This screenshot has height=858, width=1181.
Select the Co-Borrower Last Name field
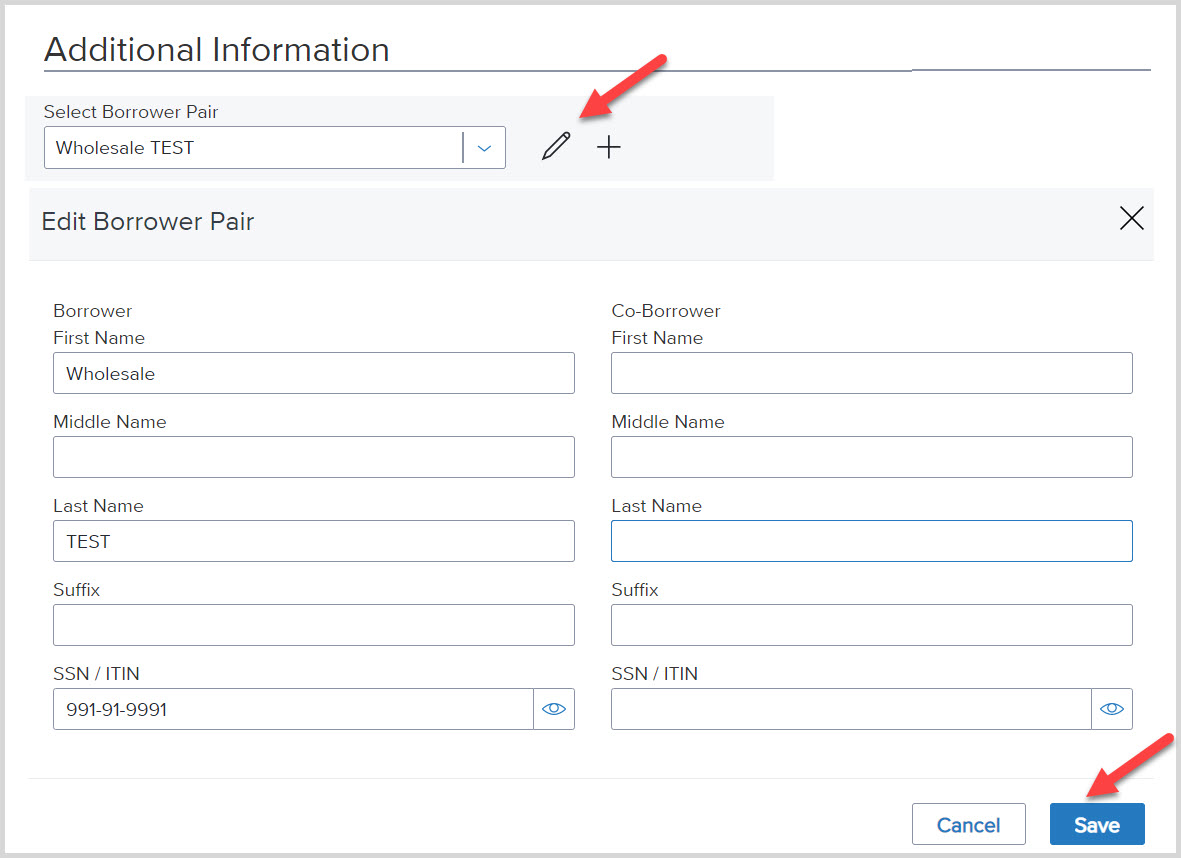pyautogui.click(x=871, y=541)
